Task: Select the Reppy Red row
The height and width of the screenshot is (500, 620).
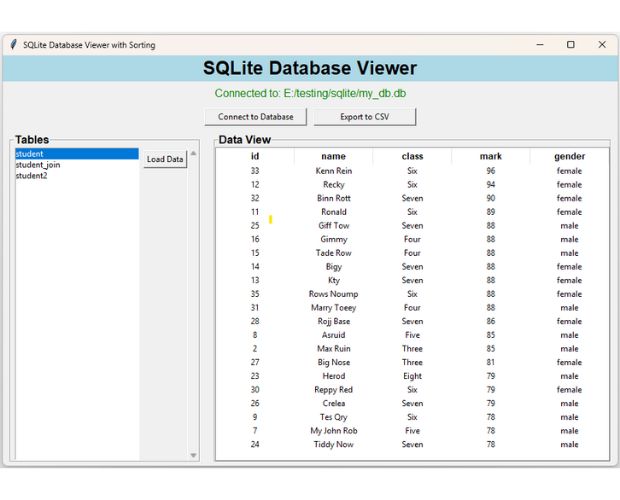Action: coord(412,389)
